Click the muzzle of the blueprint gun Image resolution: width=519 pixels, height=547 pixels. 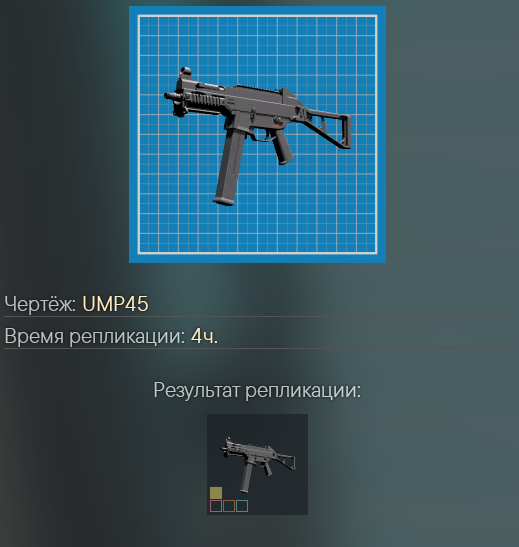170,96
